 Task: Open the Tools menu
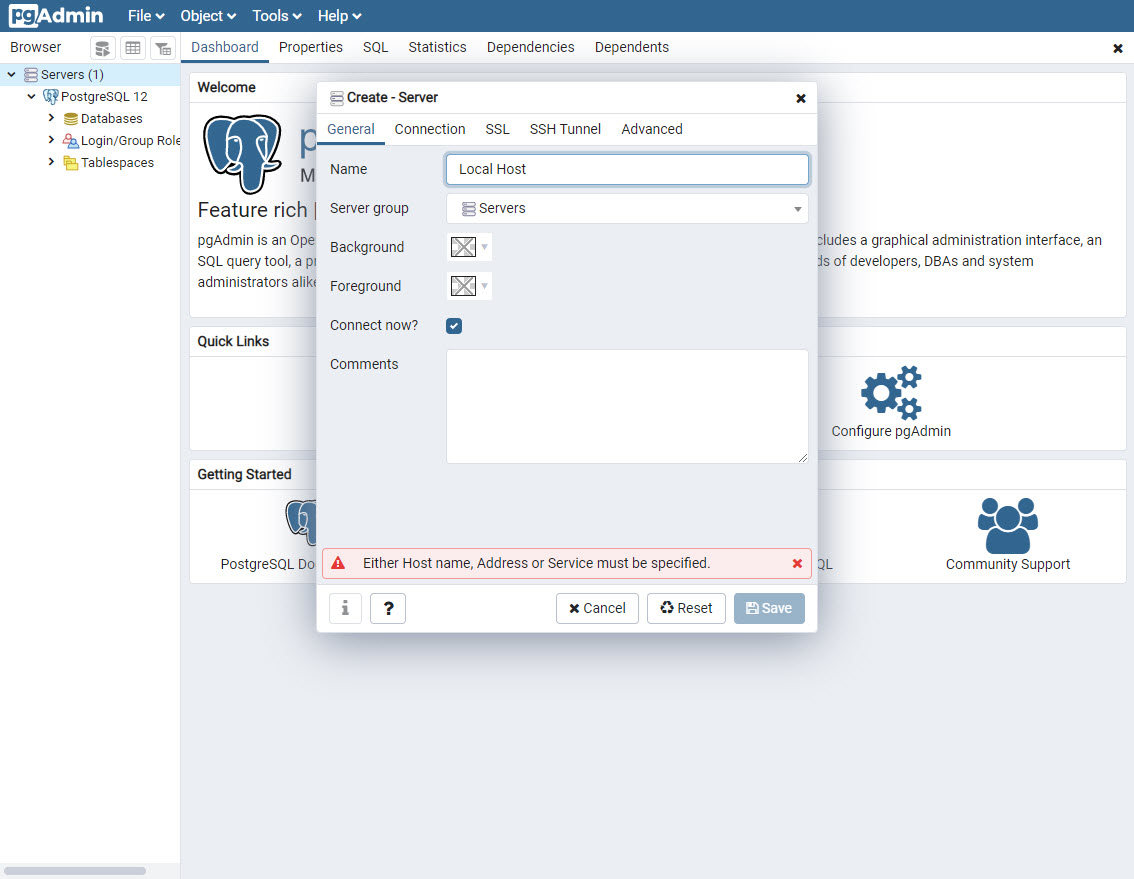tap(275, 15)
